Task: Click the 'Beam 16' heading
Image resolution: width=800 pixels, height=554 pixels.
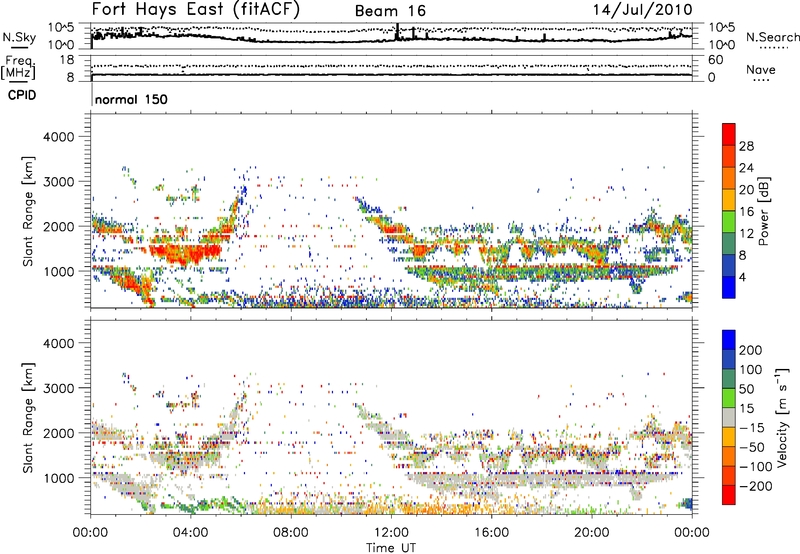Action: pyautogui.click(x=390, y=11)
